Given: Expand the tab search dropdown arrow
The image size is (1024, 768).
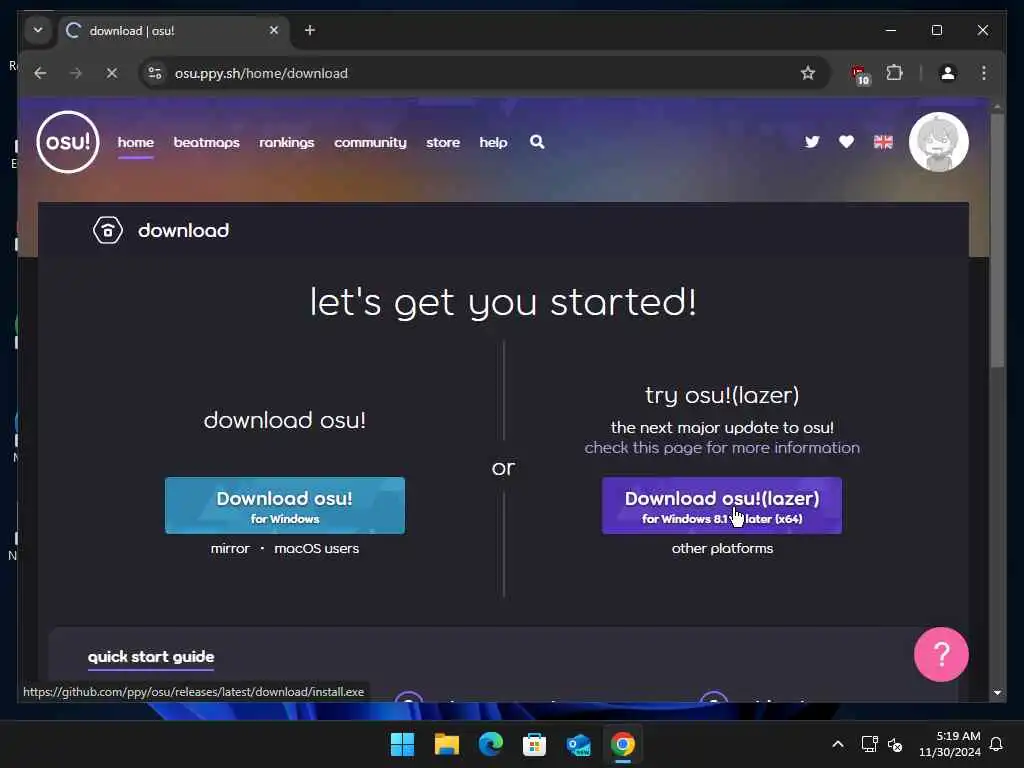Looking at the screenshot, I should (38, 30).
